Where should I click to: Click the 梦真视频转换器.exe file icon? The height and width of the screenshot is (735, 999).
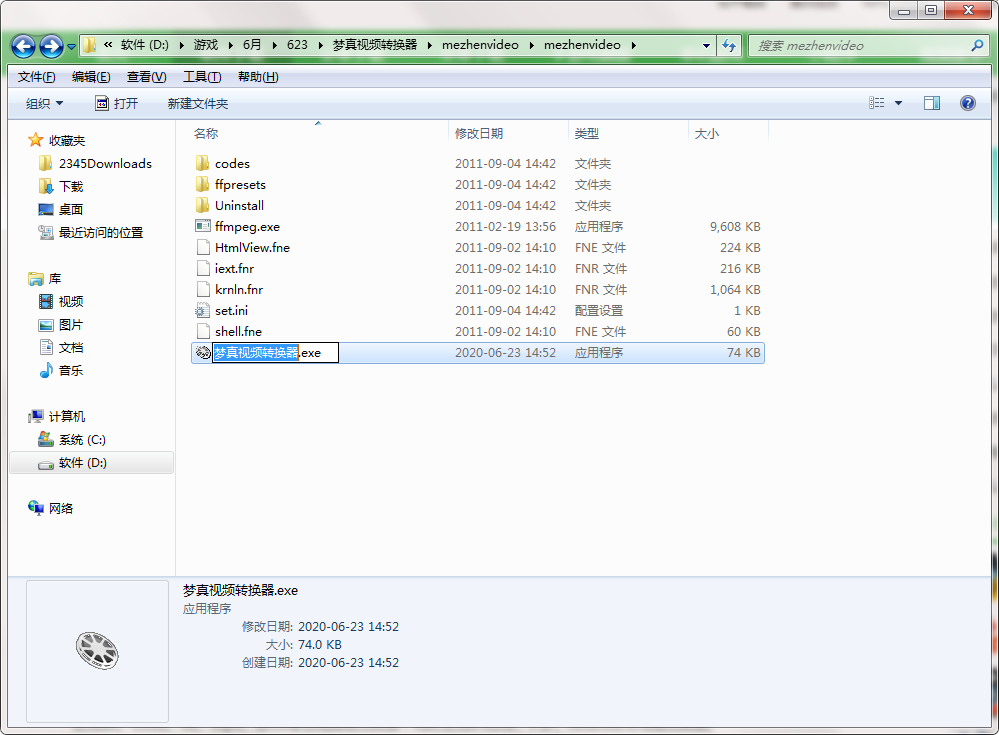[203, 352]
